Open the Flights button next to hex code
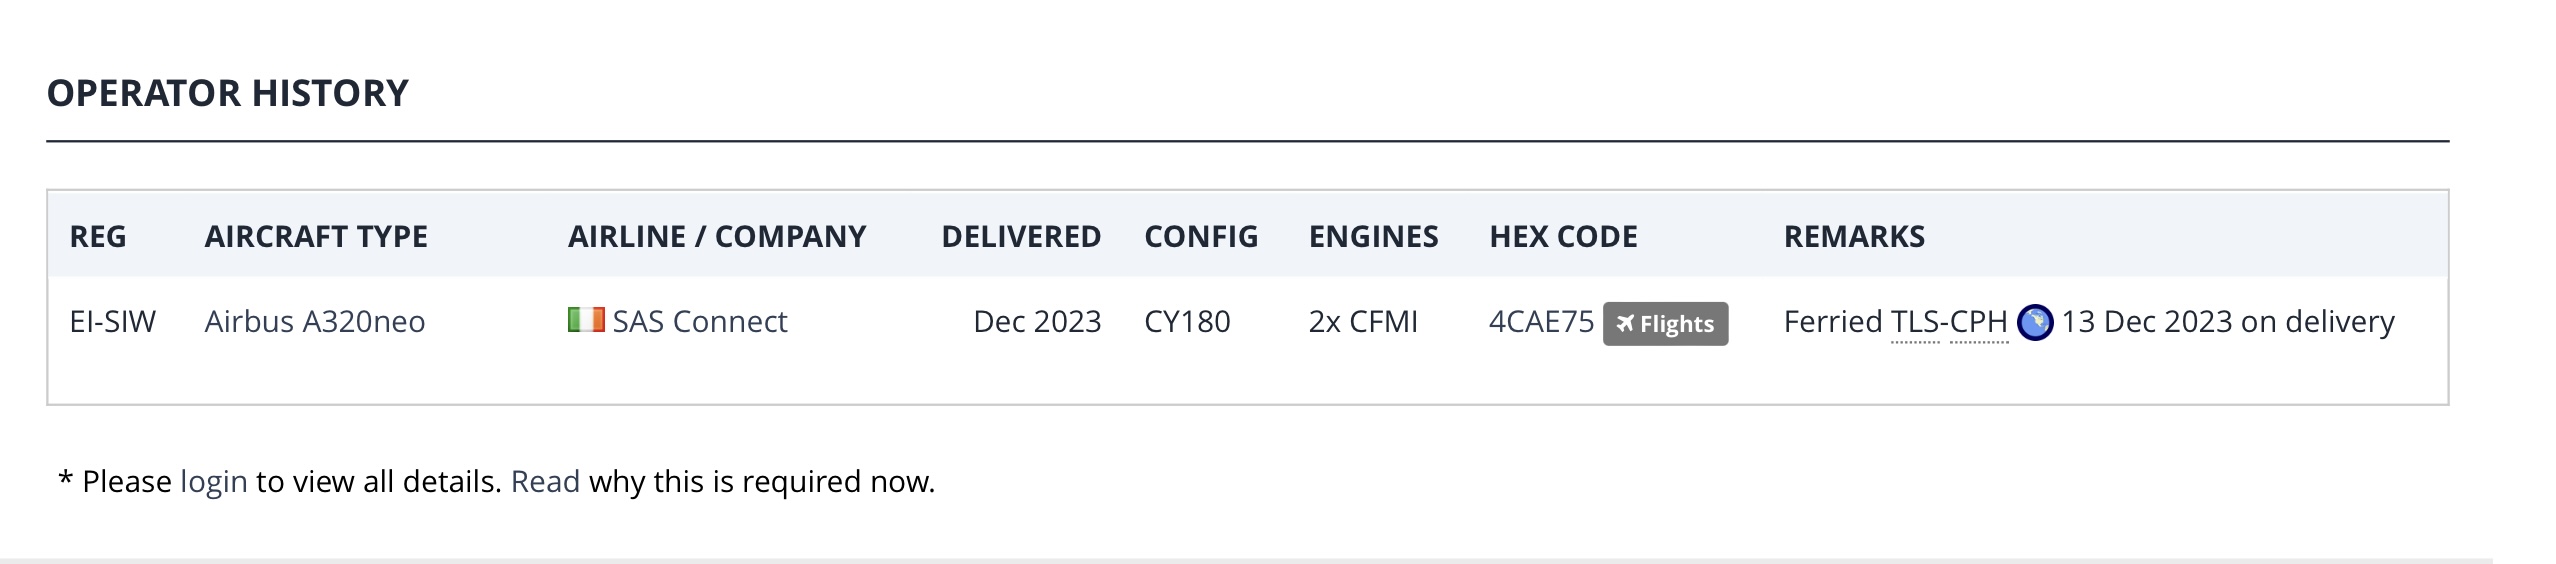The image size is (2556, 564). tap(1665, 324)
